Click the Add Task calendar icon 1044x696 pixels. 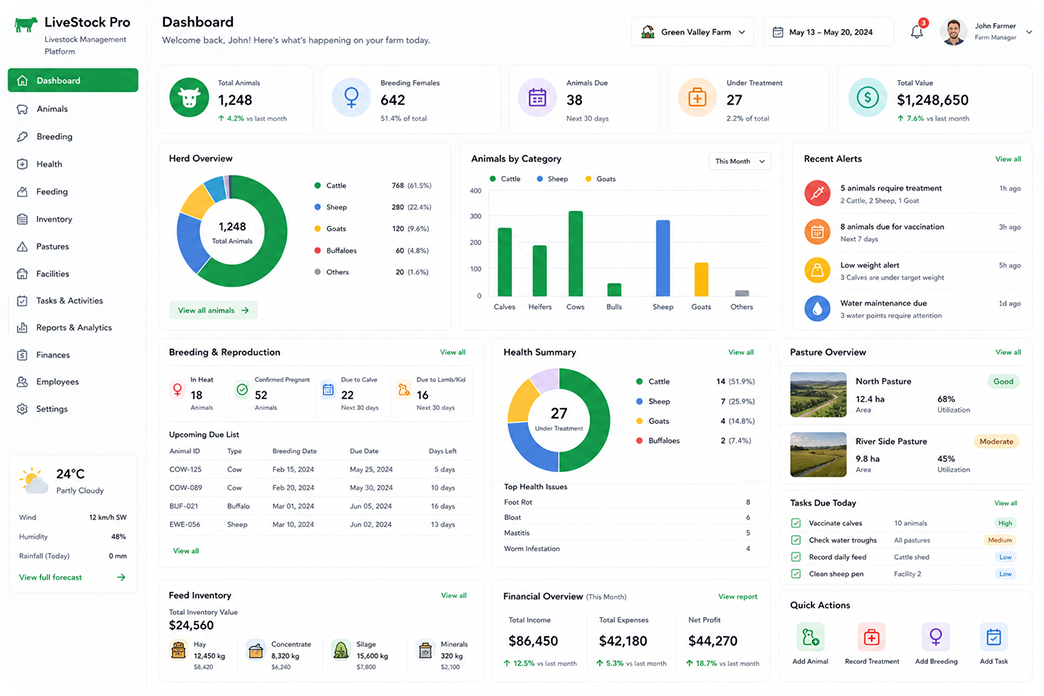(x=993, y=637)
